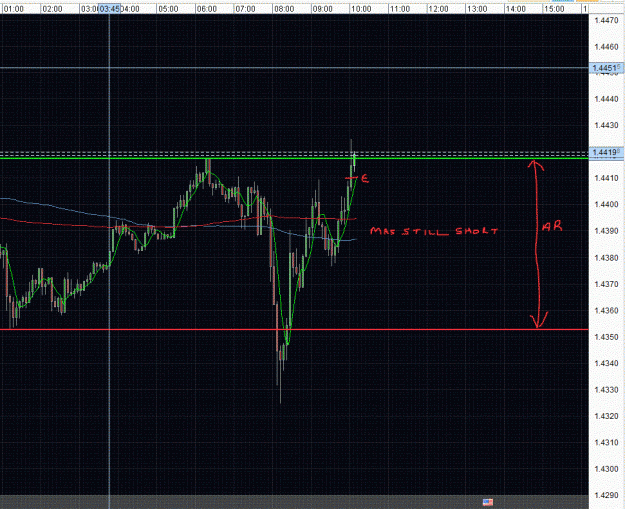Click the 04:00 time axis label
The width and height of the screenshot is (625, 509).
130,9
